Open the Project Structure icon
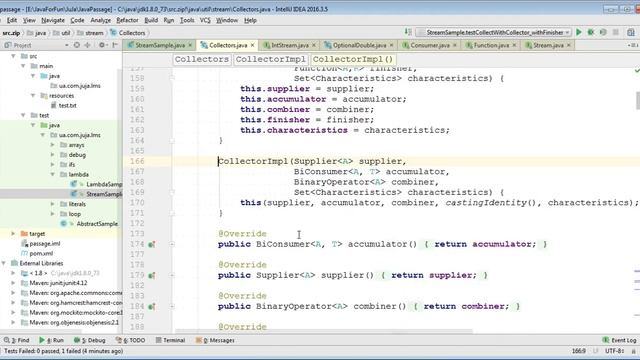The width and height of the screenshot is (640, 360). point(631,32)
